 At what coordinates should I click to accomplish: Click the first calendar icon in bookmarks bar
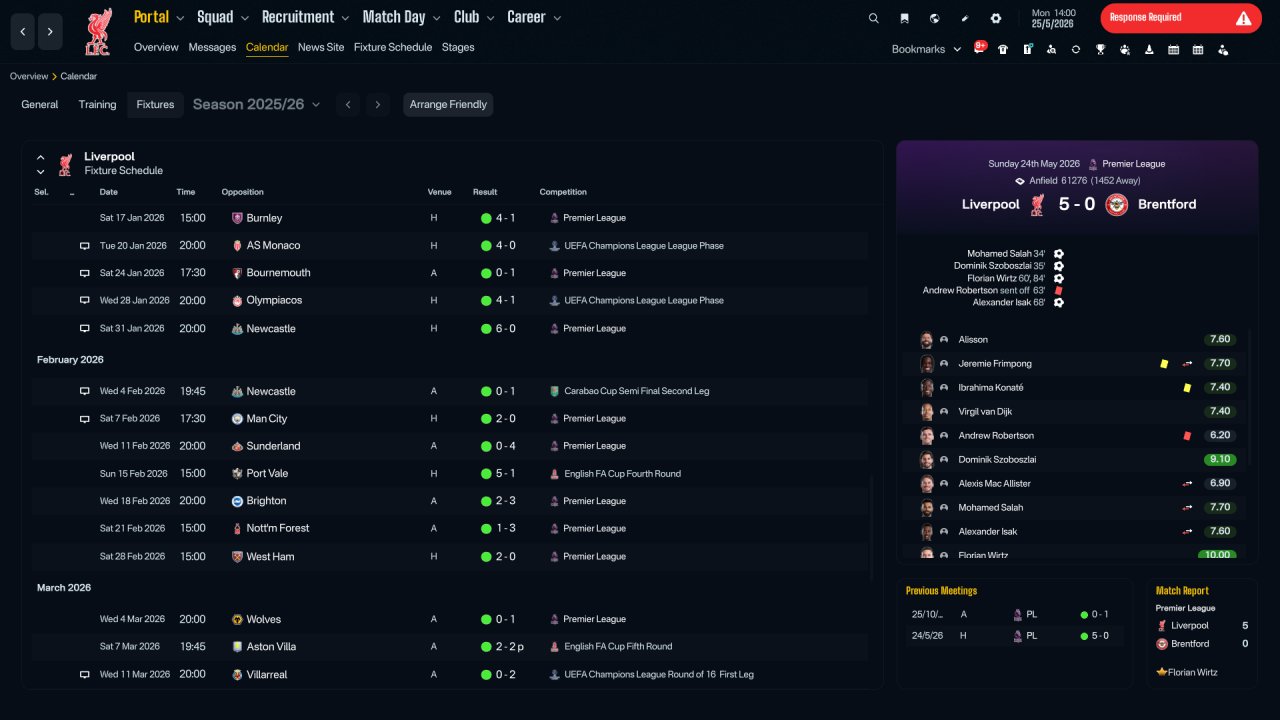(x=1174, y=49)
